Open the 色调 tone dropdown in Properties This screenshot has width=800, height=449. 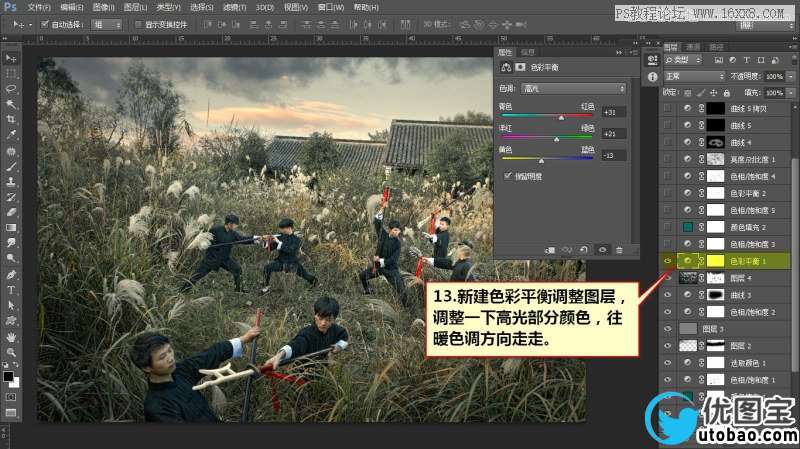(x=573, y=89)
